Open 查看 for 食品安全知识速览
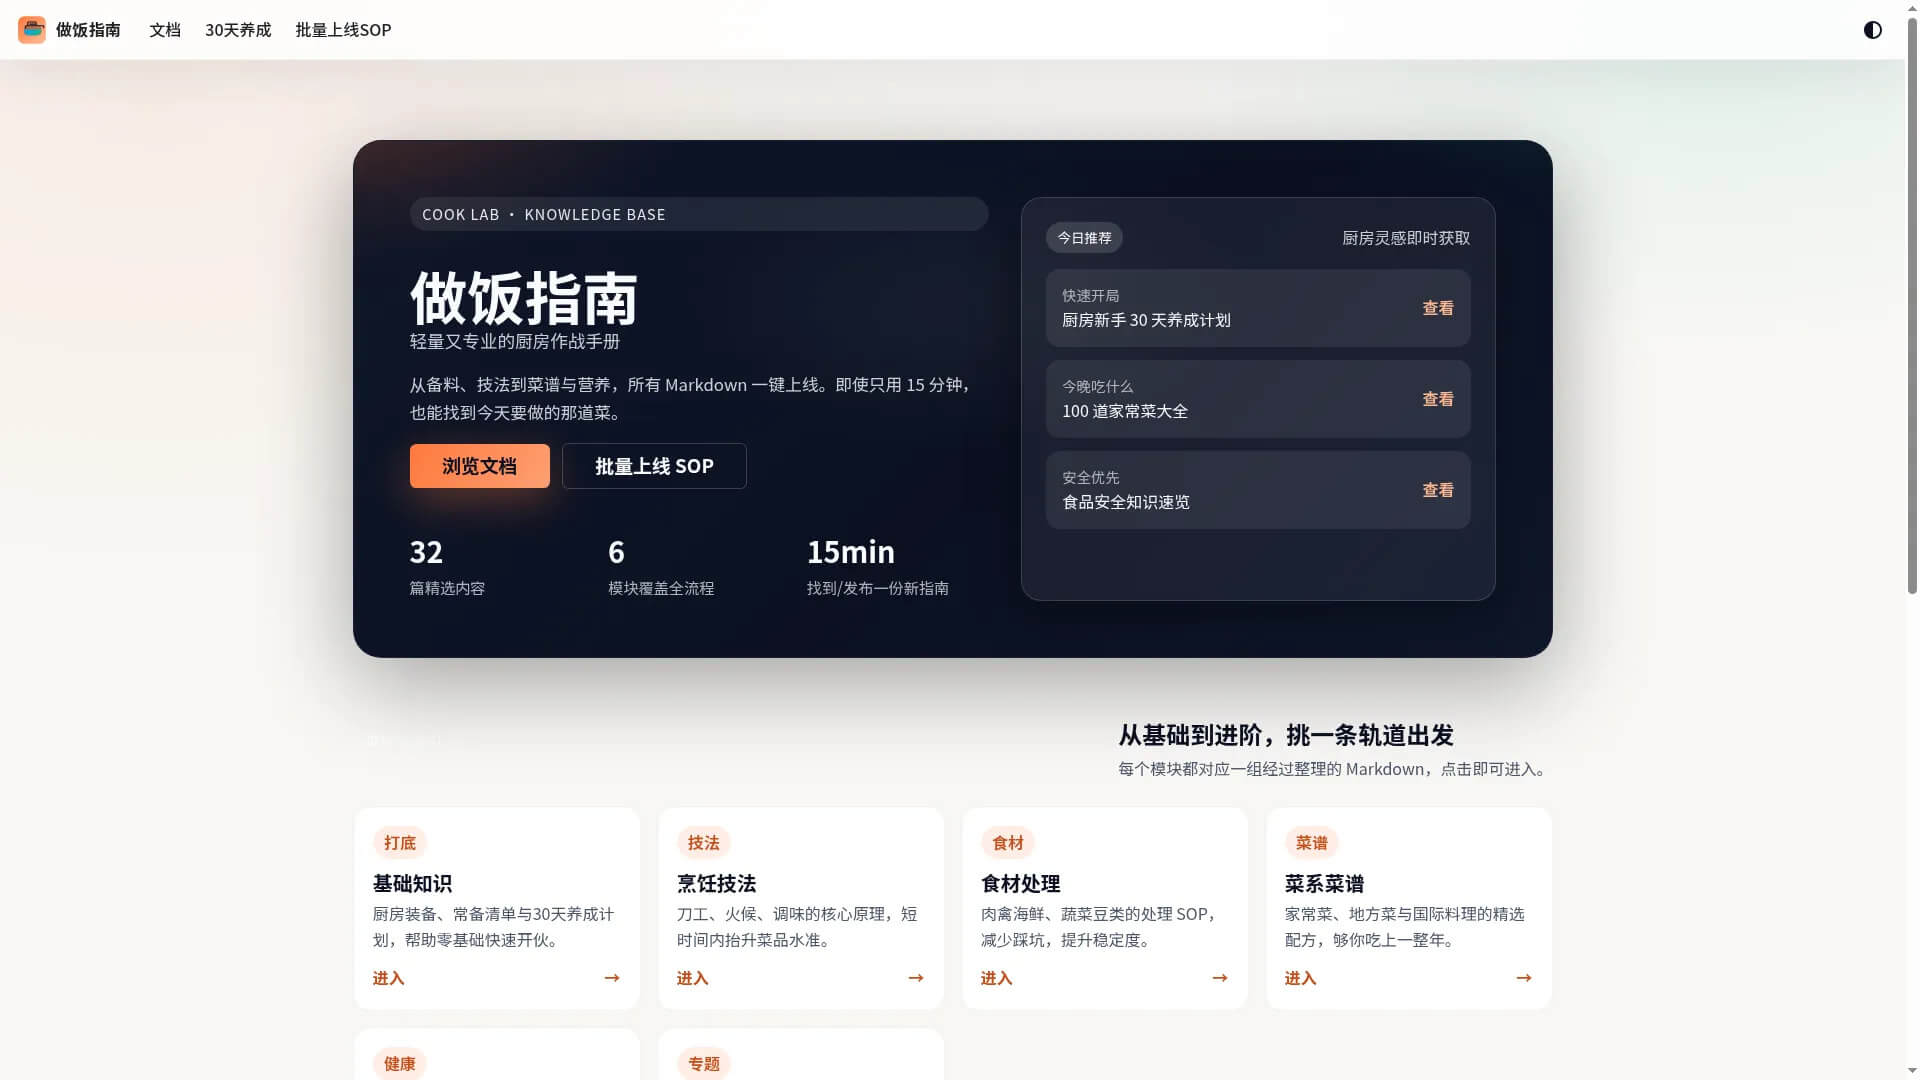The width and height of the screenshot is (1920, 1080). click(x=1437, y=490)
